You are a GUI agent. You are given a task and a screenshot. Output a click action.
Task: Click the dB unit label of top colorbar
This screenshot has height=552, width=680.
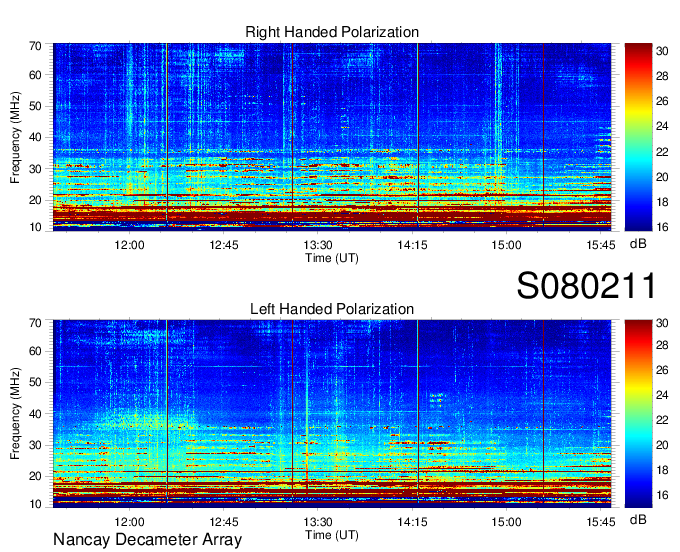click(638, 244)
